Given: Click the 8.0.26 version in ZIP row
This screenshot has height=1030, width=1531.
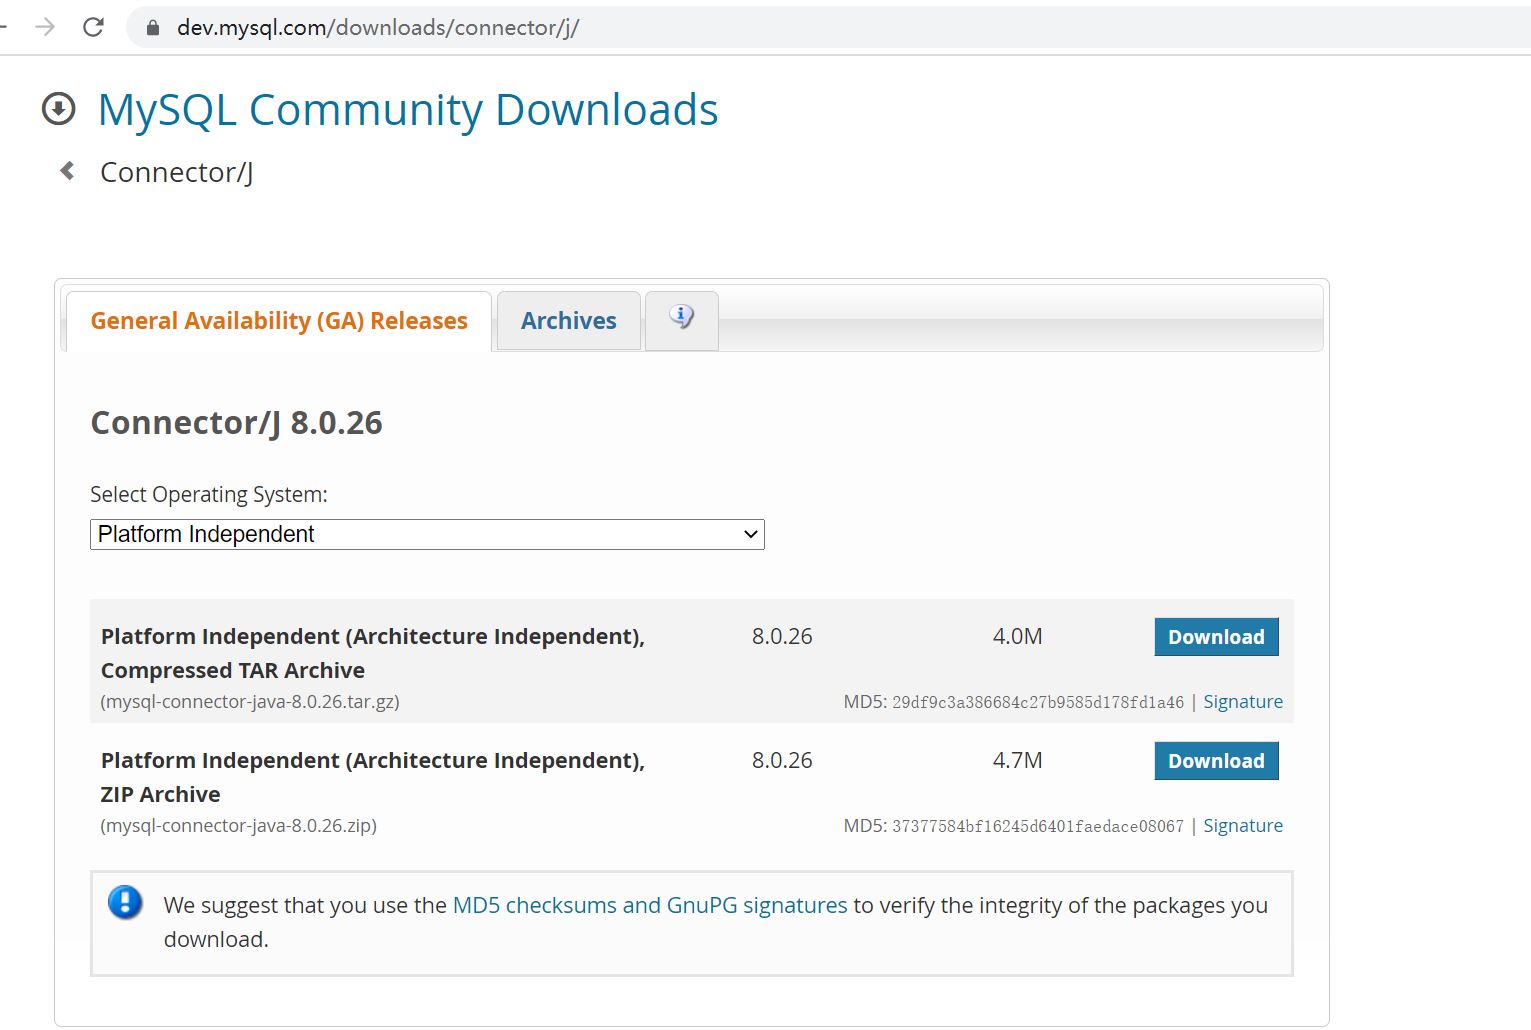Looking at the screenshot, I should [782, 761].
